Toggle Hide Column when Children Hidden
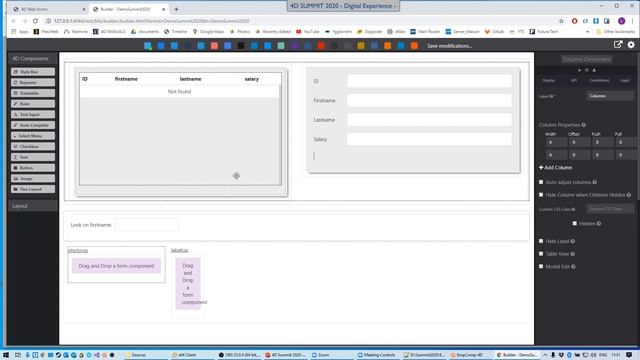This screenshot has height=360, width=640. [541, 195]
